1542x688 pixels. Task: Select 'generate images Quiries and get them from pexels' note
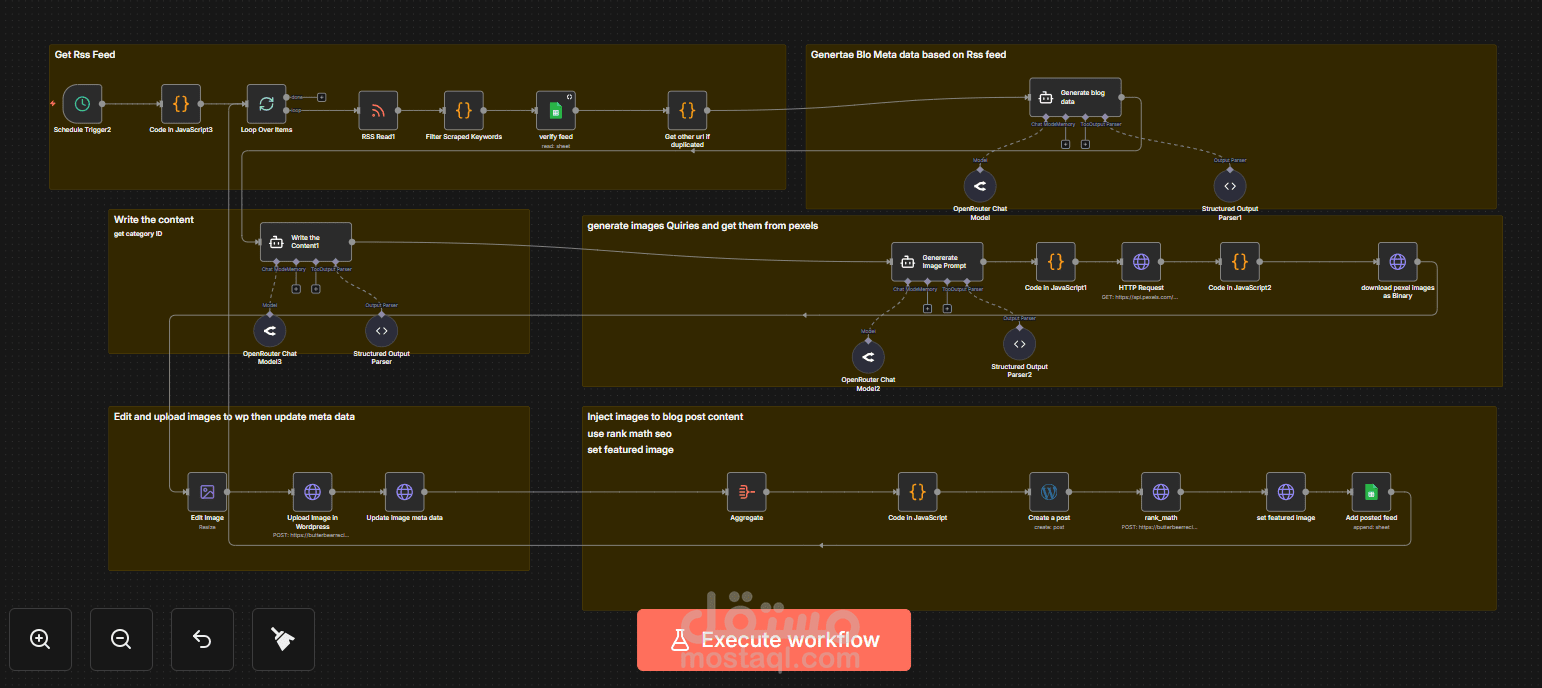coord(703,225)
